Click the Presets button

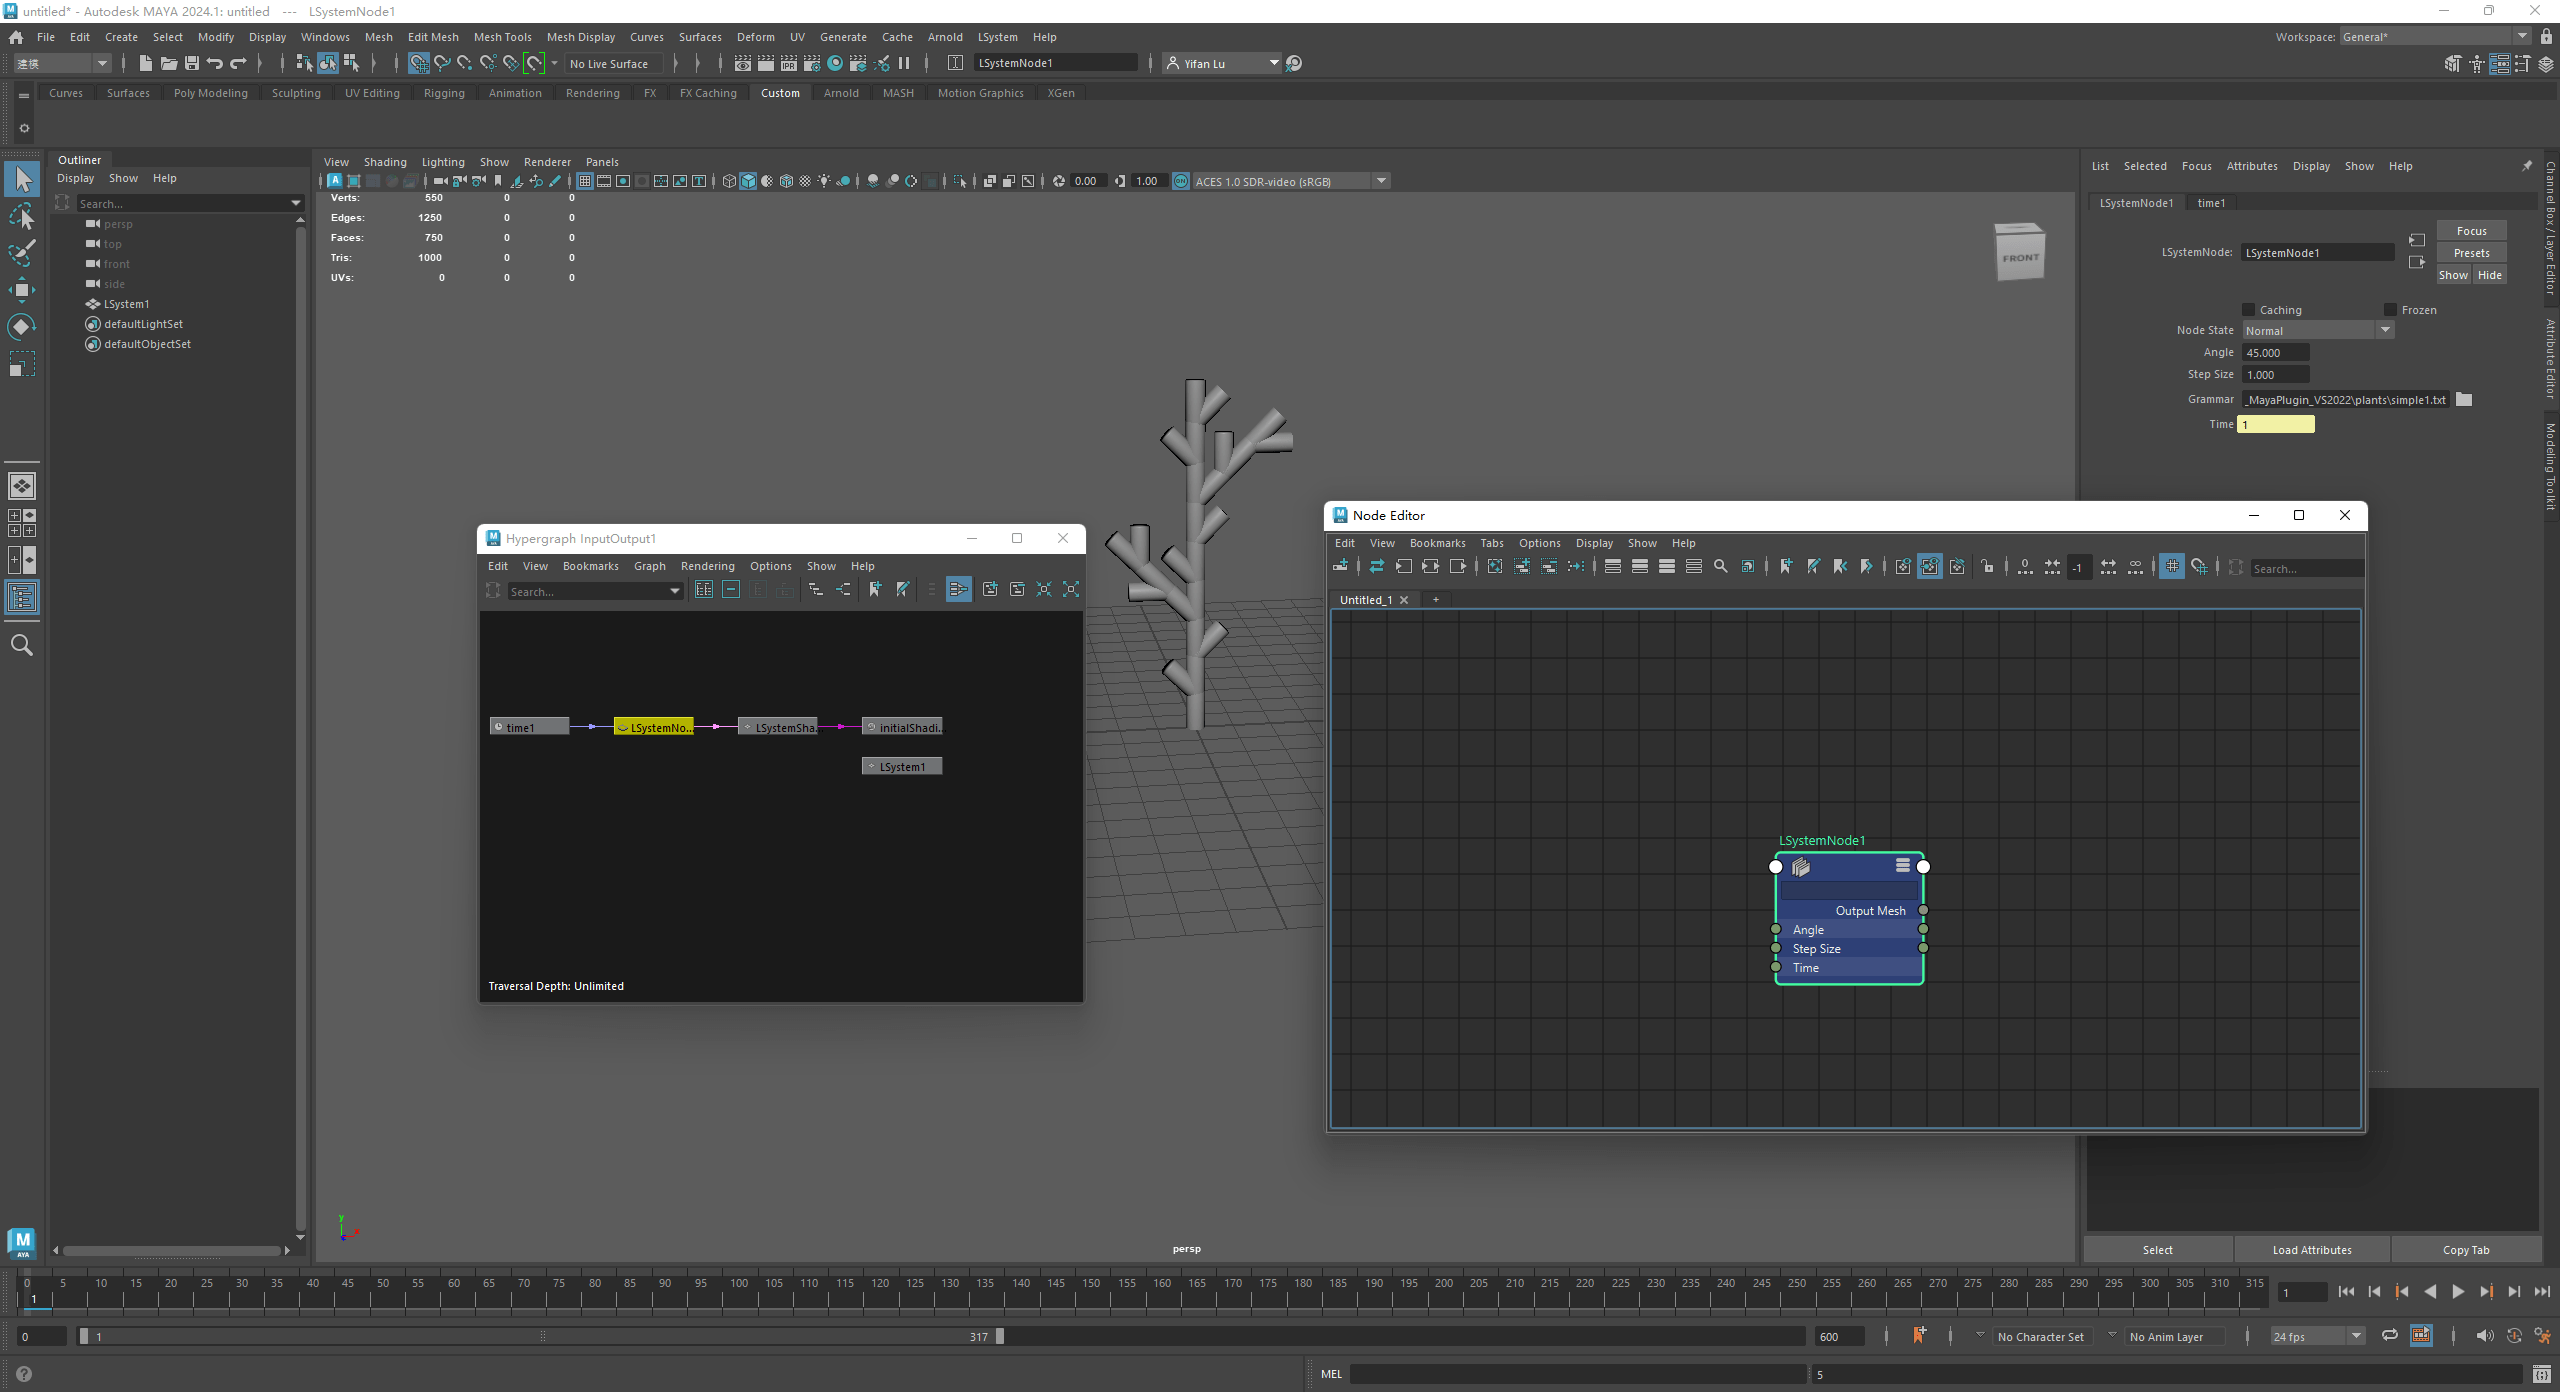pos(2471,253)
